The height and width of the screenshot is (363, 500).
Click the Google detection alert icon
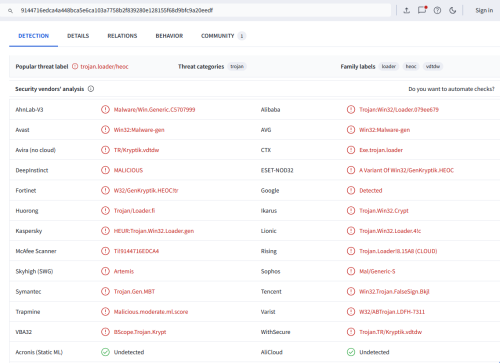pos(351,190)
